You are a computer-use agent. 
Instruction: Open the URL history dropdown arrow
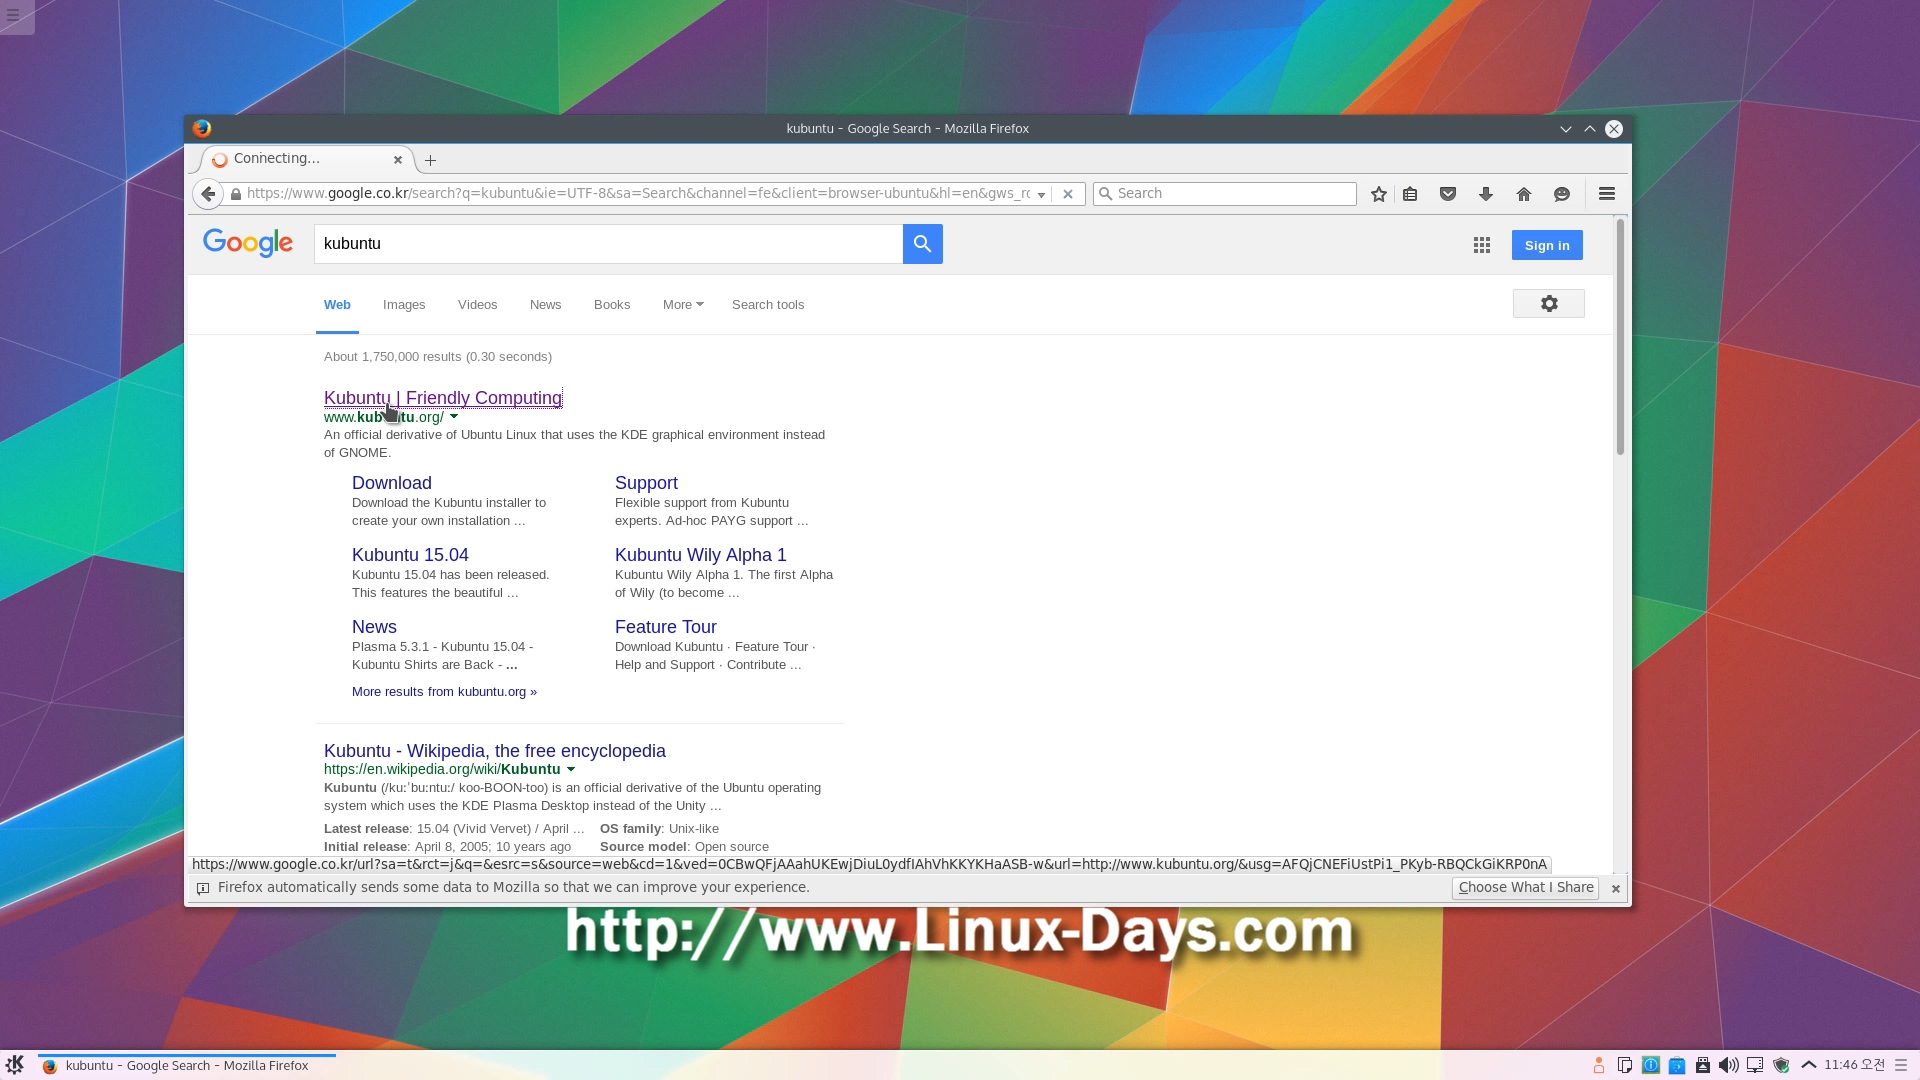click(1041, 194)
